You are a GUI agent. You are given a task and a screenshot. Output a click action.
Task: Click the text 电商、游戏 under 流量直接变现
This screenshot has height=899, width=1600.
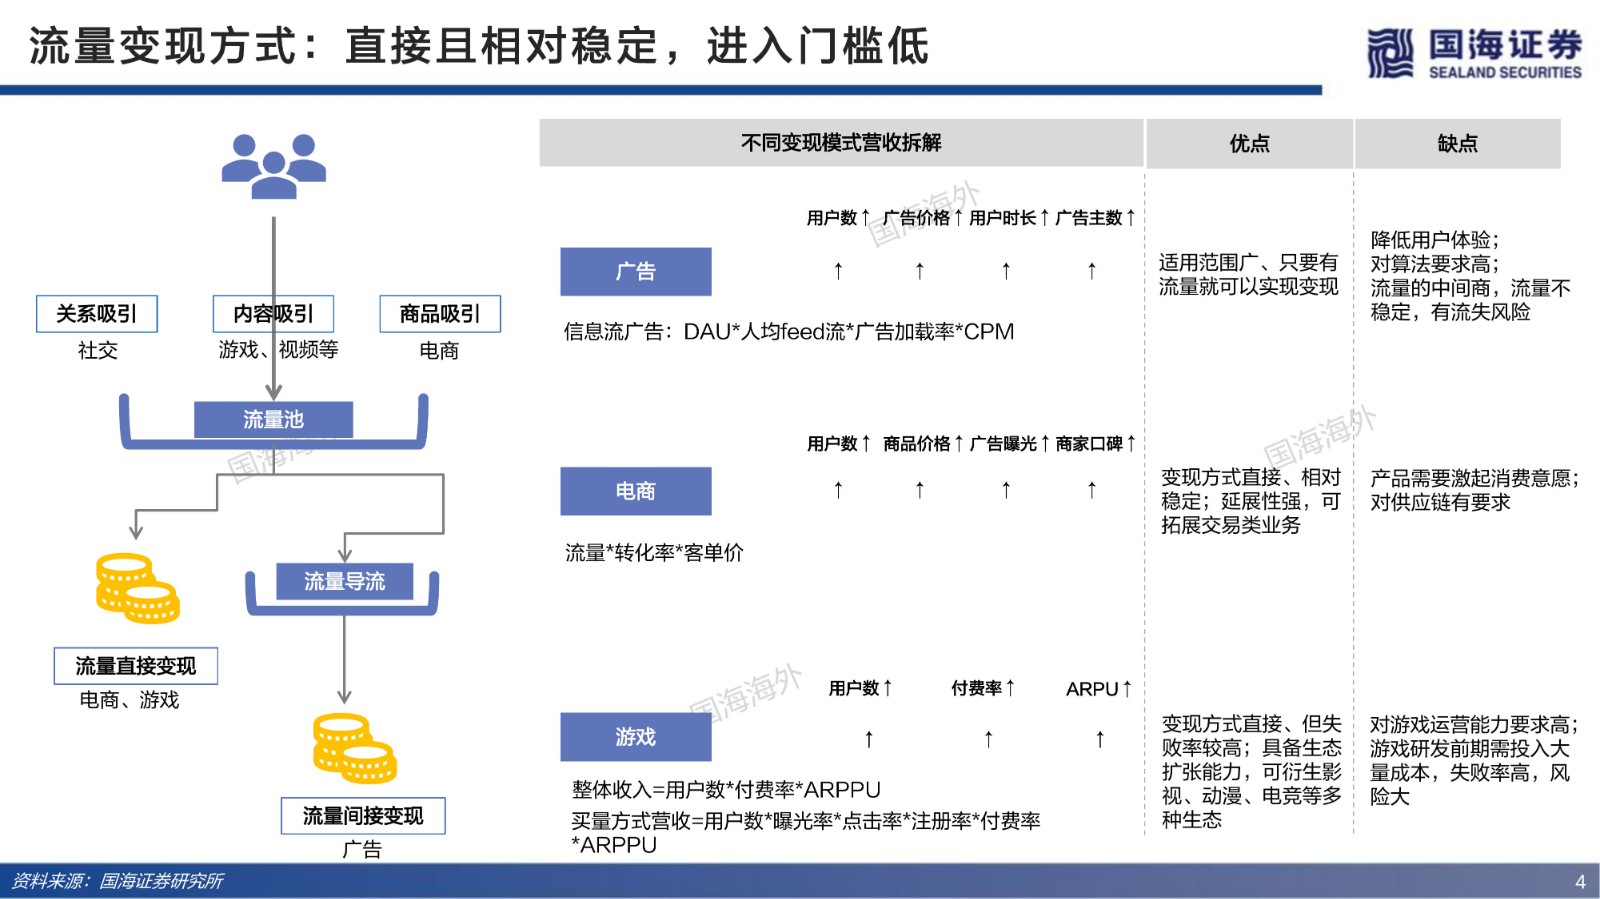coord(130,700)
